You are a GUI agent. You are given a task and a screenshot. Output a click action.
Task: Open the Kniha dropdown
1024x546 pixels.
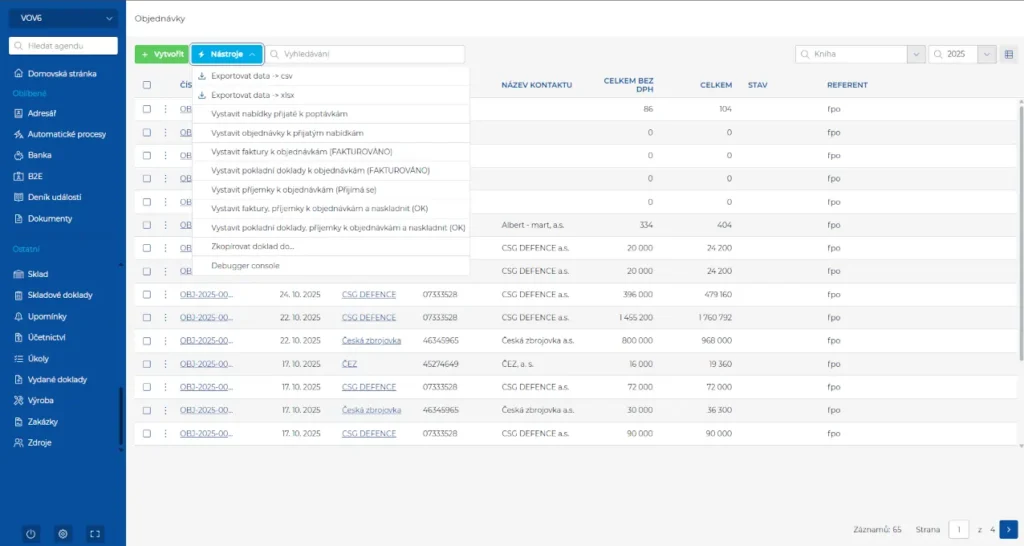915,54
